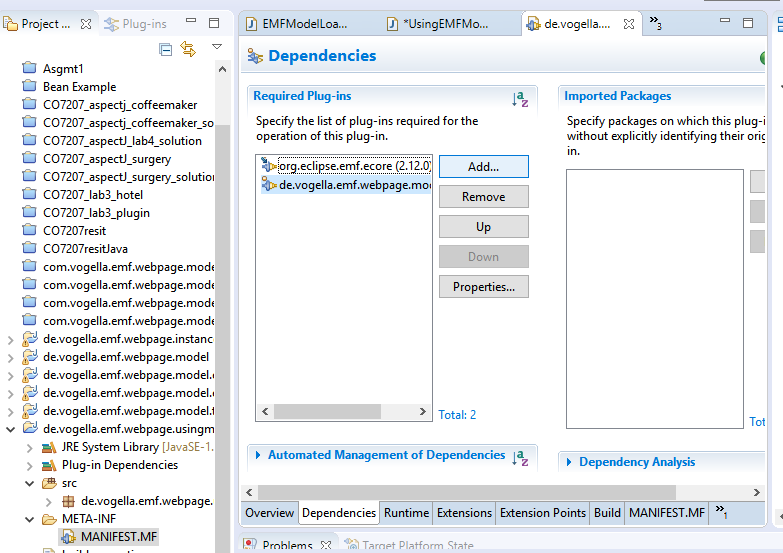Expand de.vogella.emf.webpage.model project
783x553 pixels.
click(x=10, y=359)
